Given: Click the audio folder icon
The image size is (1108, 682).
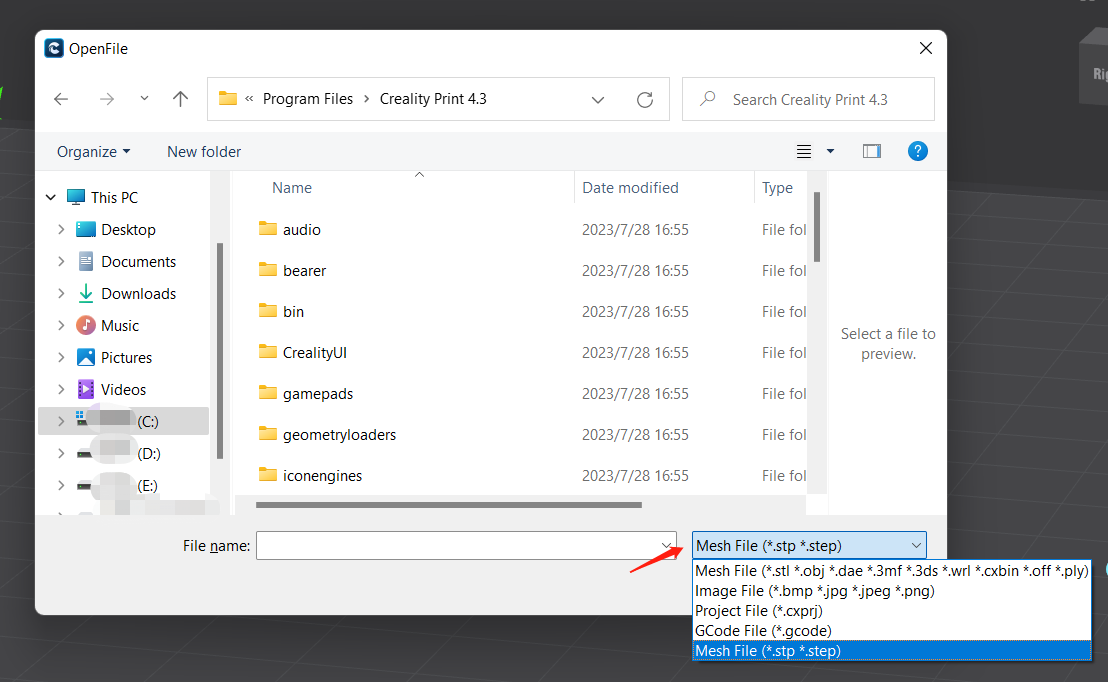Looking at the screenshot, I should tap(268, 228).
